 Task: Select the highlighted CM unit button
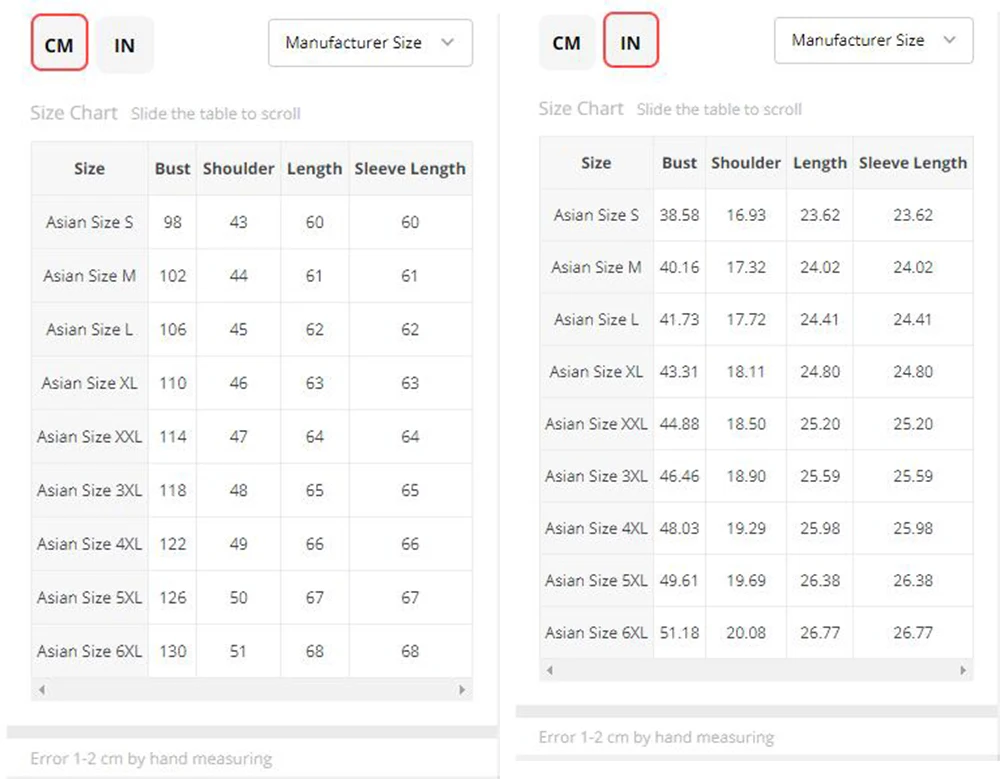pos(59,46)
